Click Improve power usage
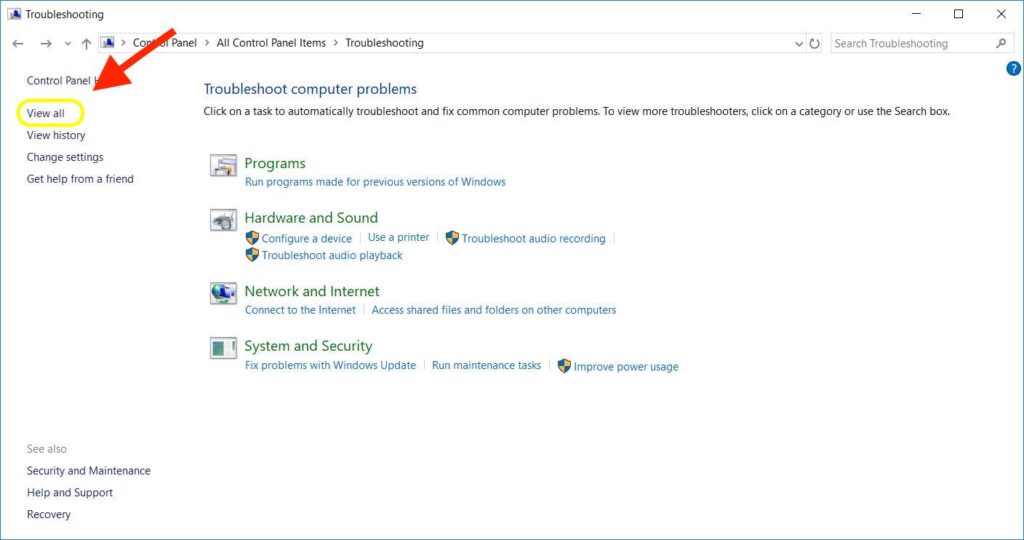Image resolution: width=1024 pixels, height=540 pixels. (626, 366)
